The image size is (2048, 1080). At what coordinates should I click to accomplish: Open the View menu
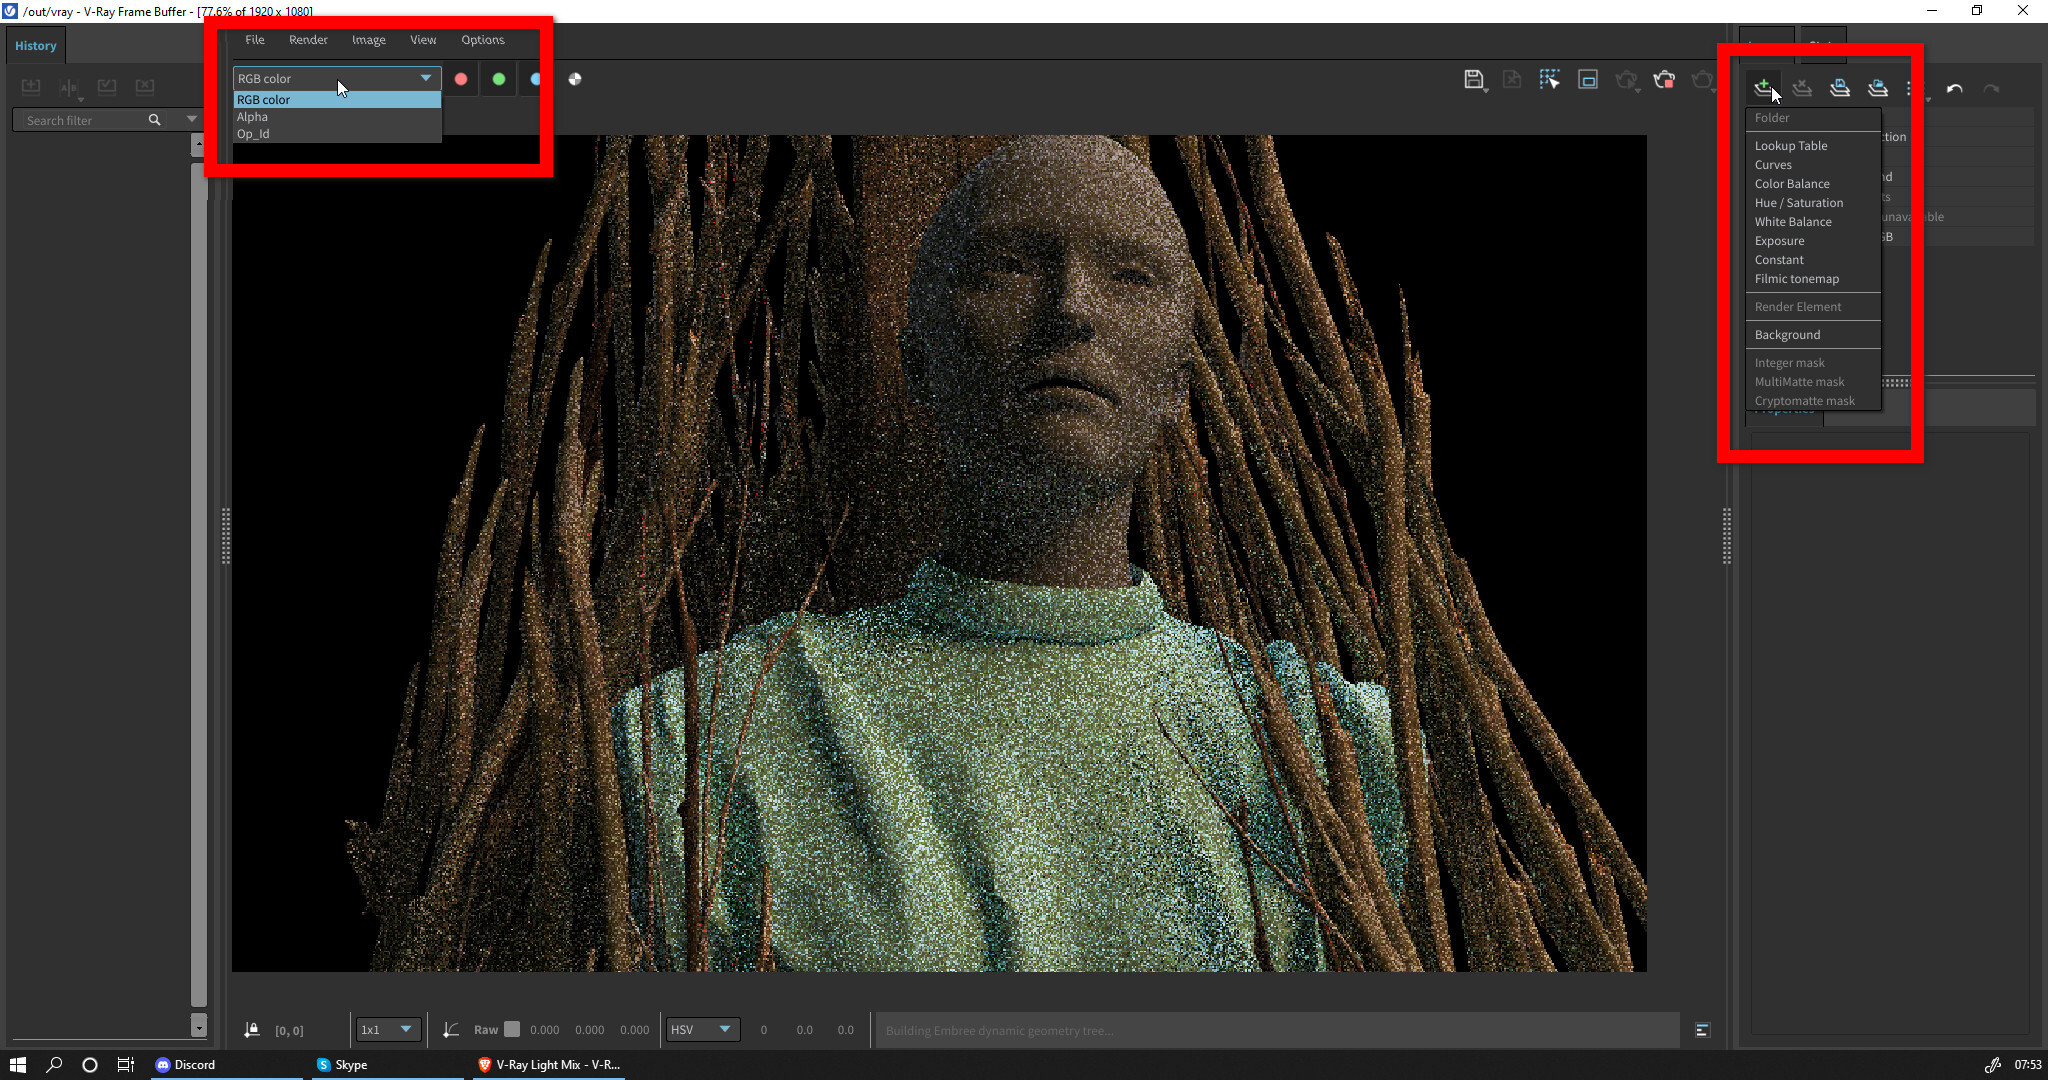(423, 40)
